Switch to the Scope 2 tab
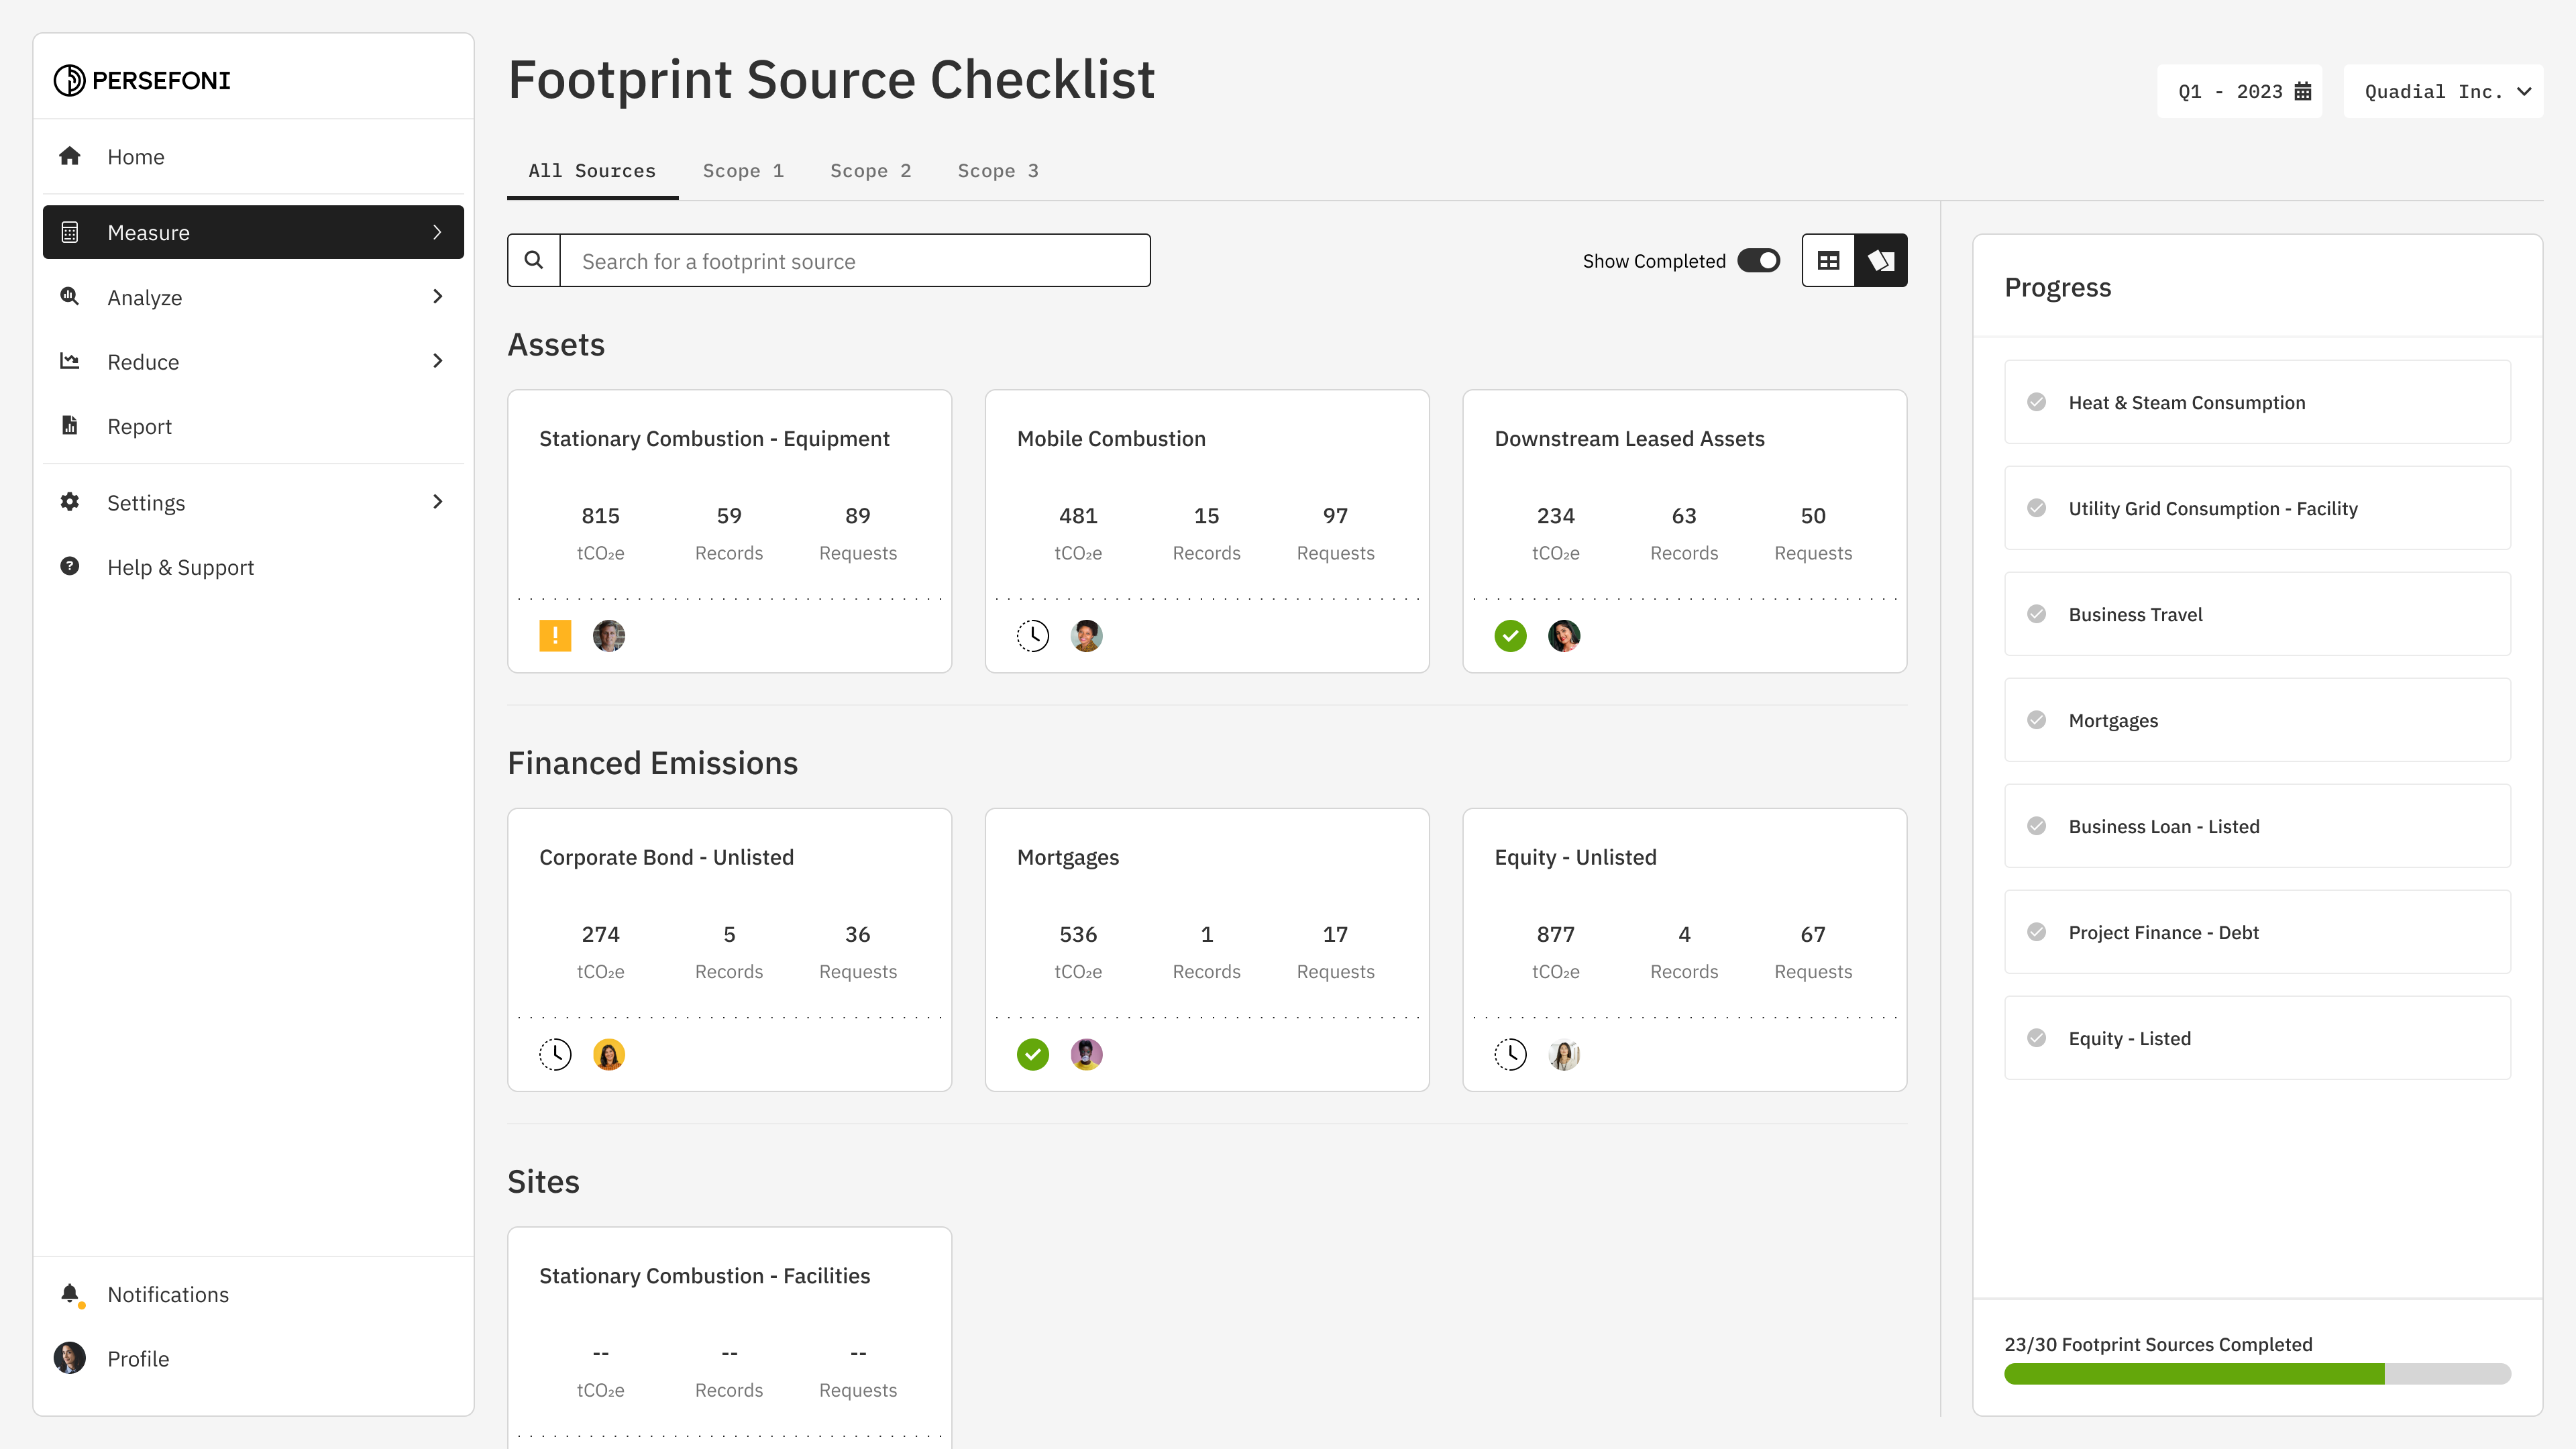Viewport: 2576px width, 1449px height. 870,171
